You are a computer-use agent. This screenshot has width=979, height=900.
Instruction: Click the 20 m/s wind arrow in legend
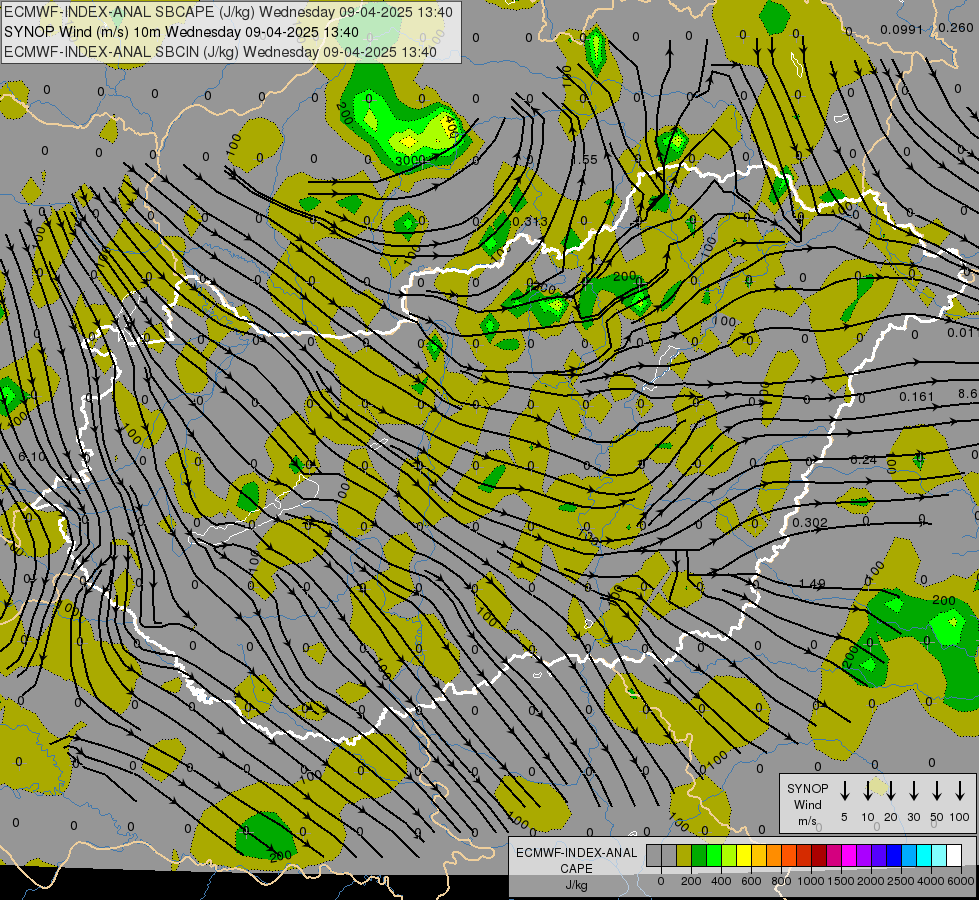click(891, 791)
